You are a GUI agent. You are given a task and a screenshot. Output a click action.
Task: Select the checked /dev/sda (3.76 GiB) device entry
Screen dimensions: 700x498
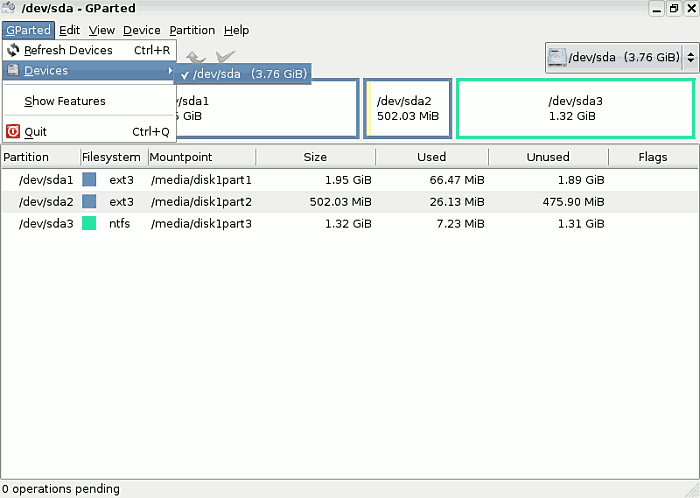click(245, 73)
